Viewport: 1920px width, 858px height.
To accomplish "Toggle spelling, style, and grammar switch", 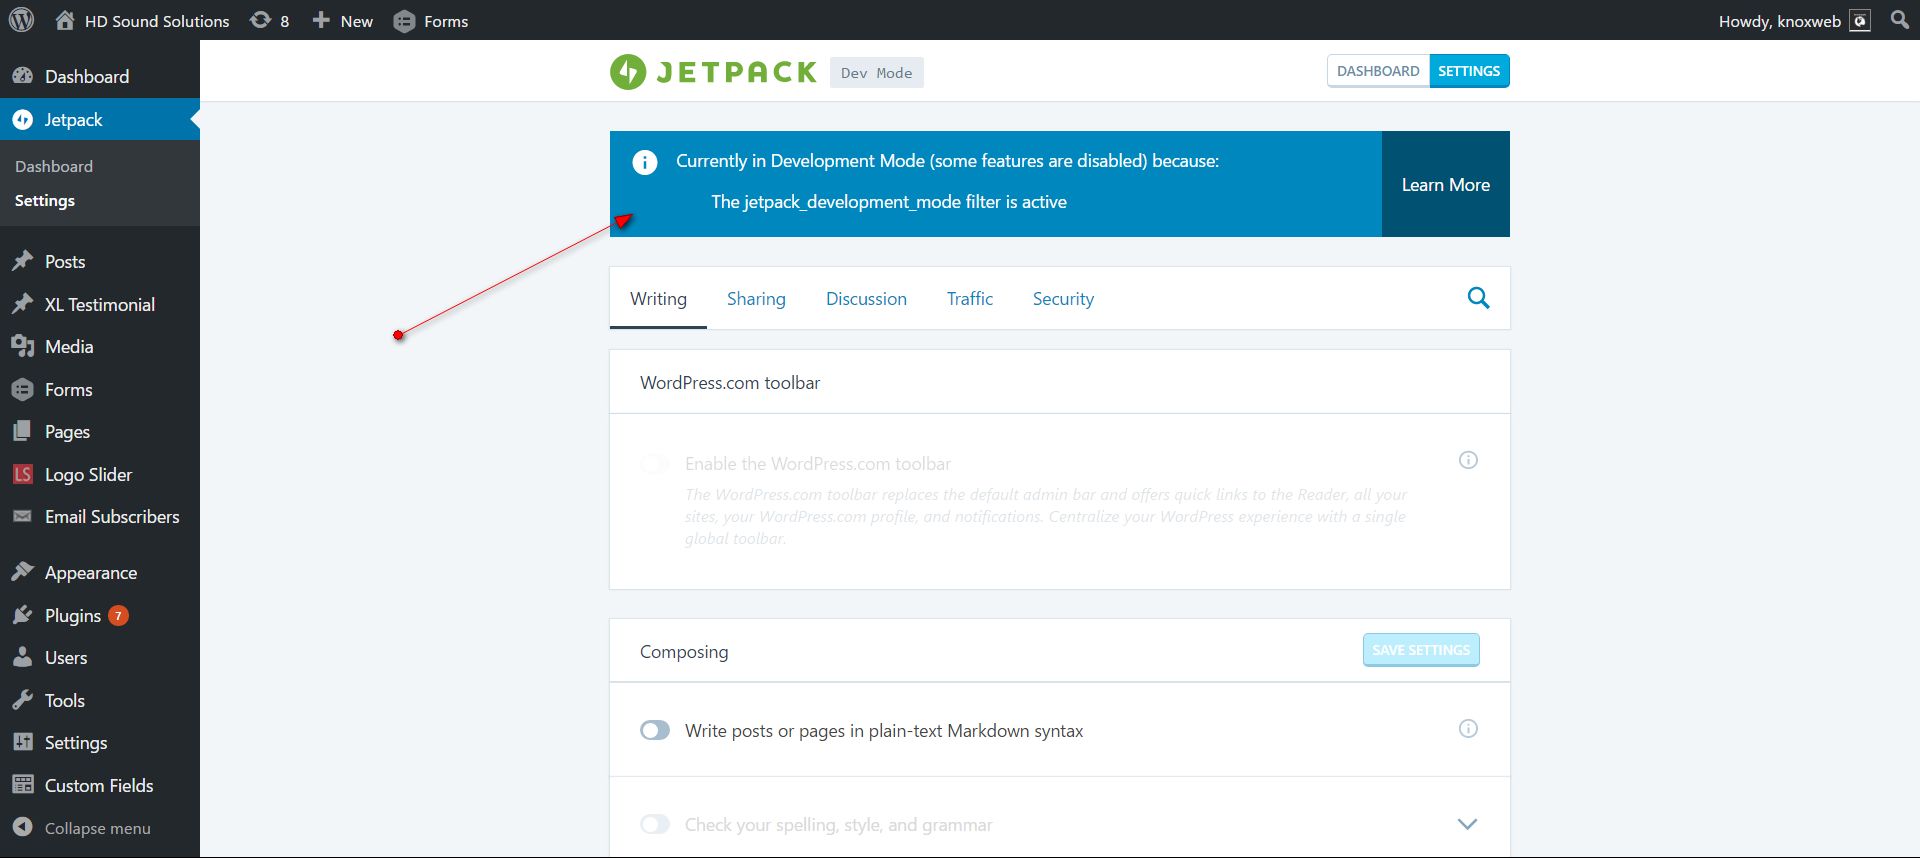I will pos(655,824).
